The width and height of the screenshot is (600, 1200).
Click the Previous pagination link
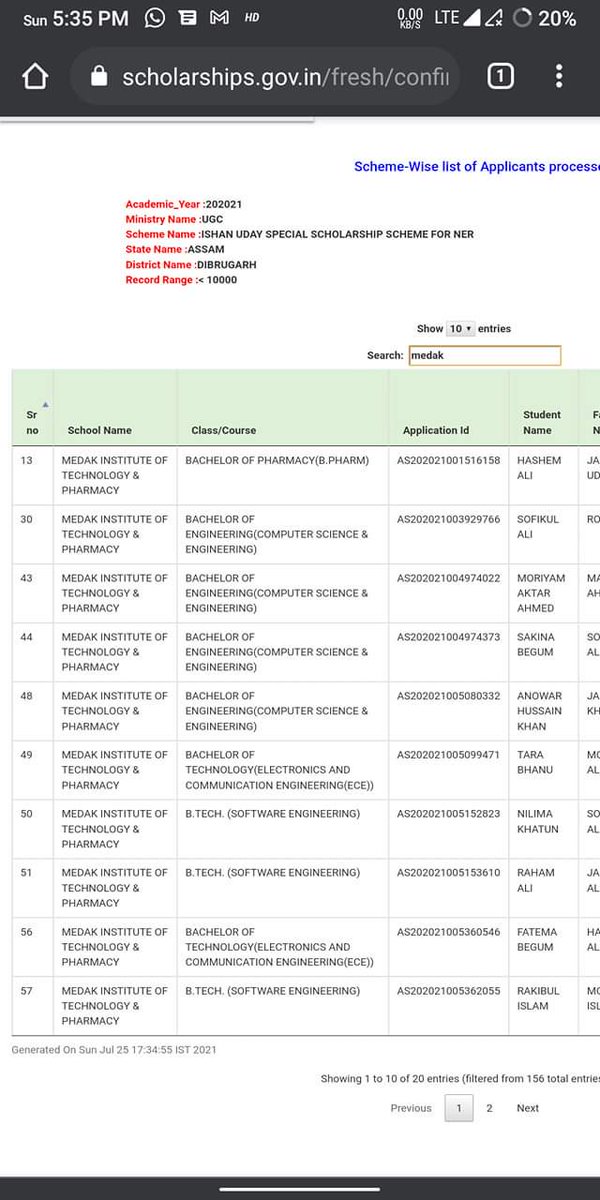(411, 1108)
